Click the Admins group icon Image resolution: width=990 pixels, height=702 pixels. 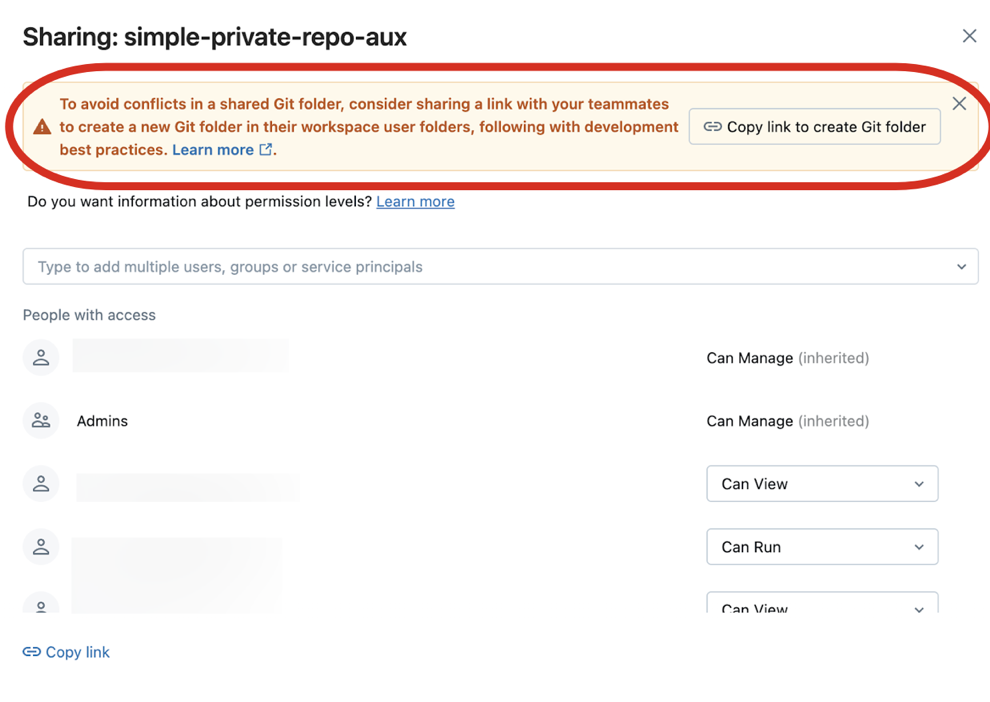point(41,420)
